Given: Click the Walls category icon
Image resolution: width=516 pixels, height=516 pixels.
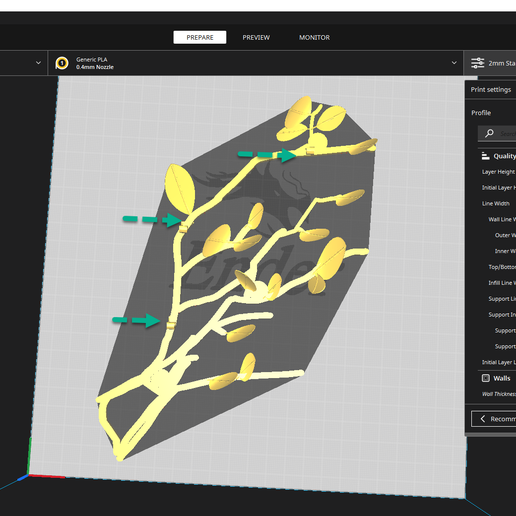Looking at the screenshot, I should pos(486,378).
